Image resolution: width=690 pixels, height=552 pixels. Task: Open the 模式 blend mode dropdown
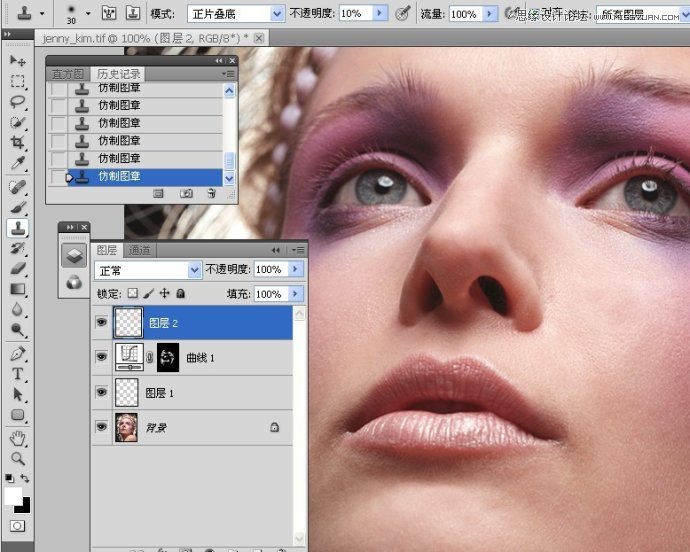click(235, 14)
